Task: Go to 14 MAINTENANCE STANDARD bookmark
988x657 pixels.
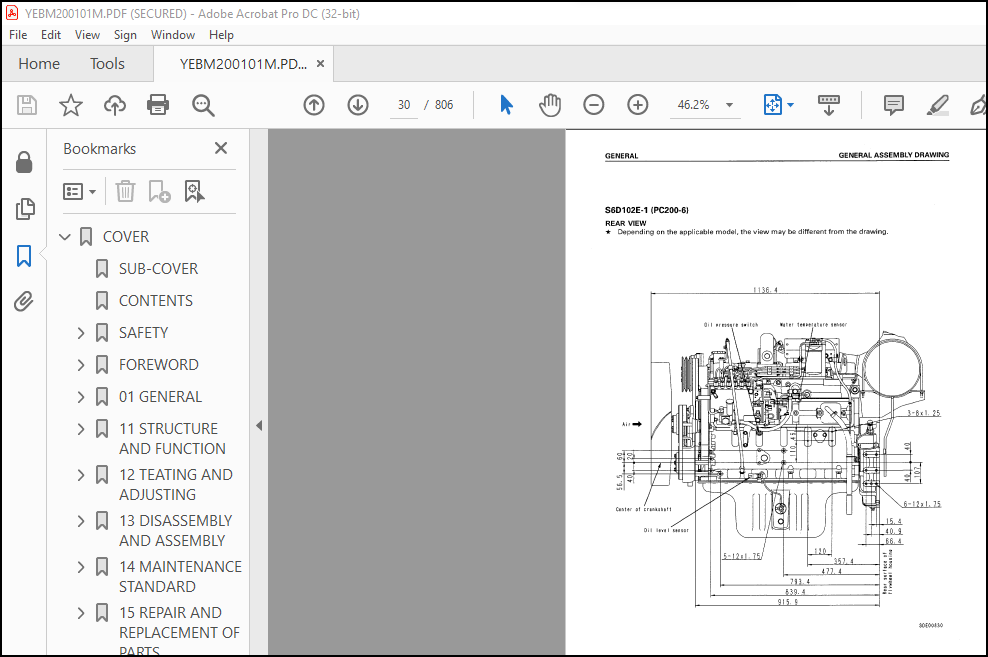Action: [180, 576]
